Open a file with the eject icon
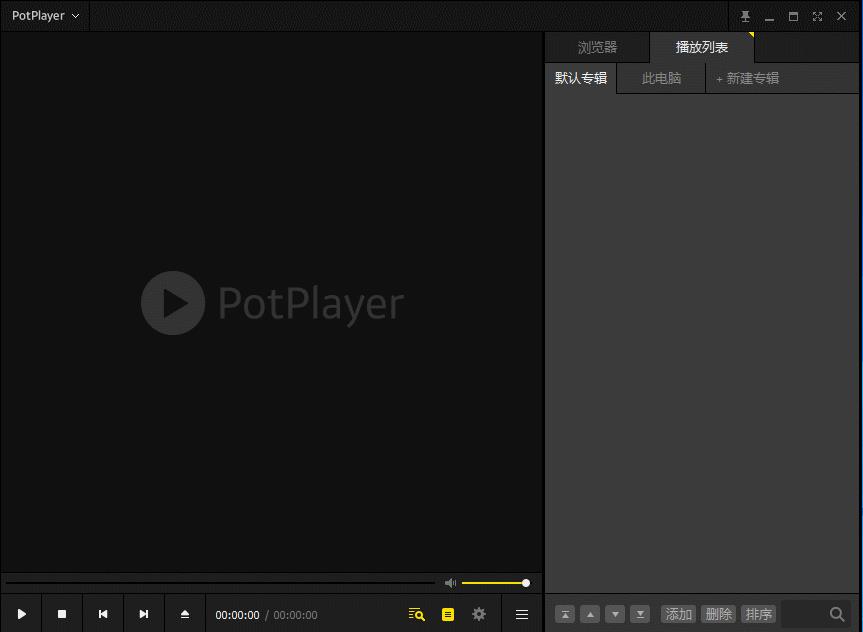The width and height of the screenshot is (863, 632). pyautogui.click(x=185, y=614)
